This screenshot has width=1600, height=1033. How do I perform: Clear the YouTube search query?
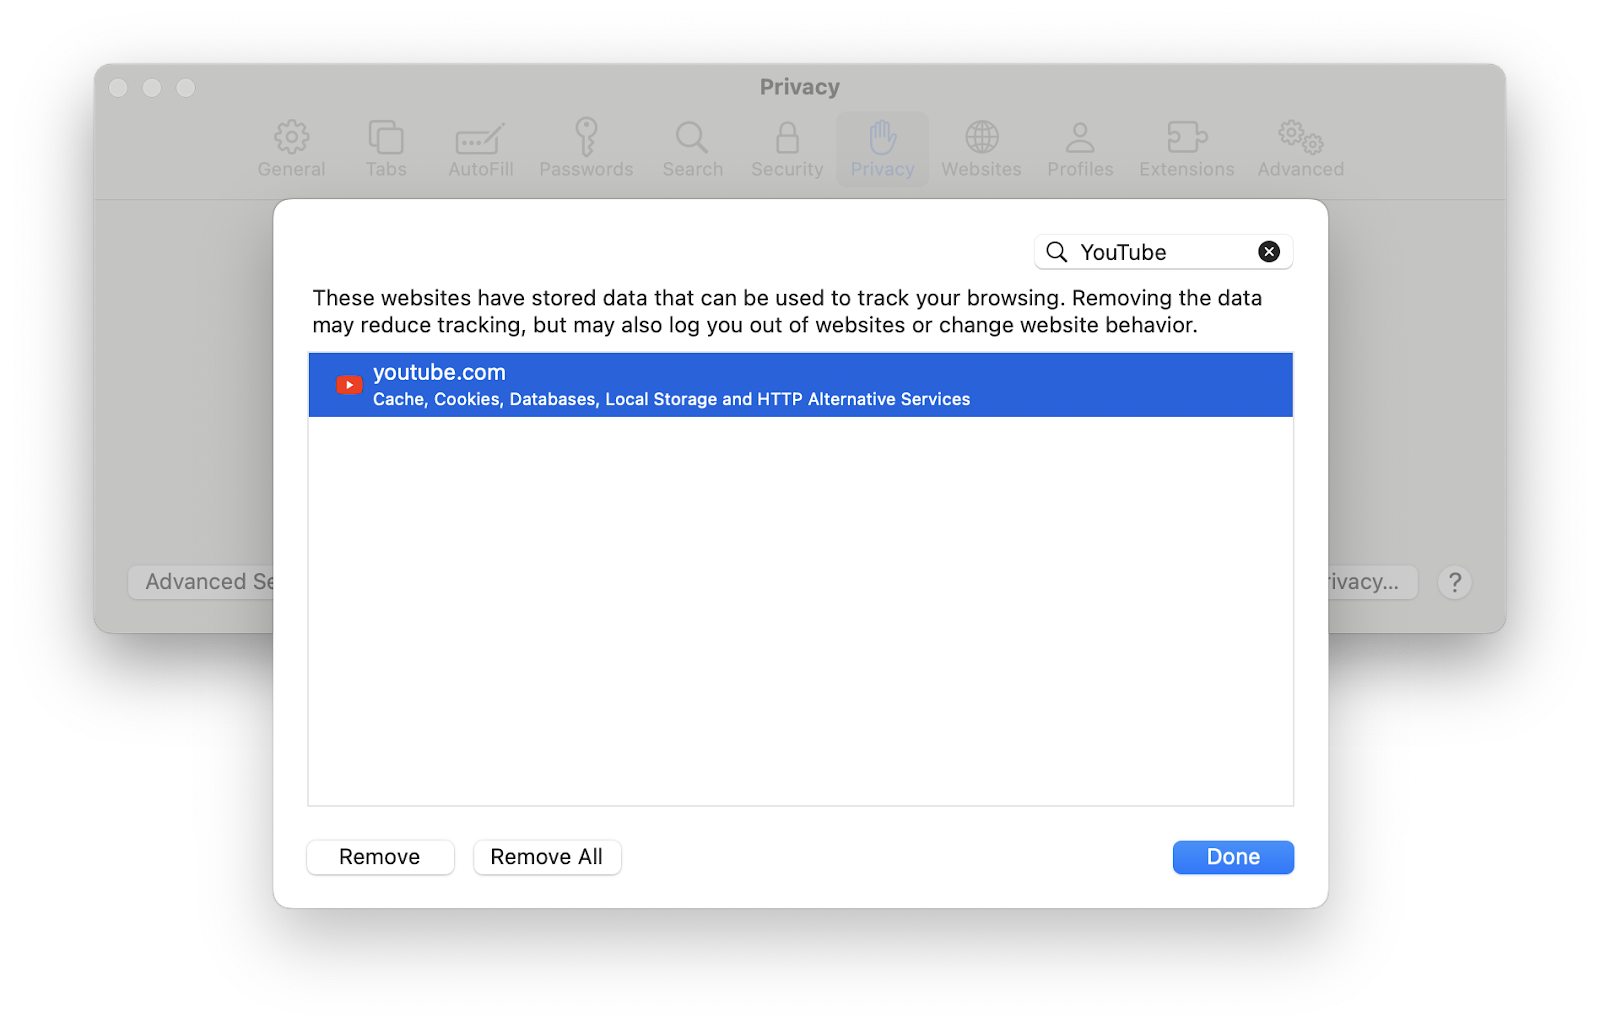(1269, 251)
